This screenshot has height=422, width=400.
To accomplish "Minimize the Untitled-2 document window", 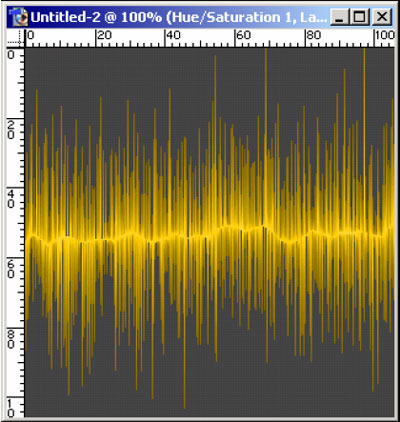I will 340,17.
